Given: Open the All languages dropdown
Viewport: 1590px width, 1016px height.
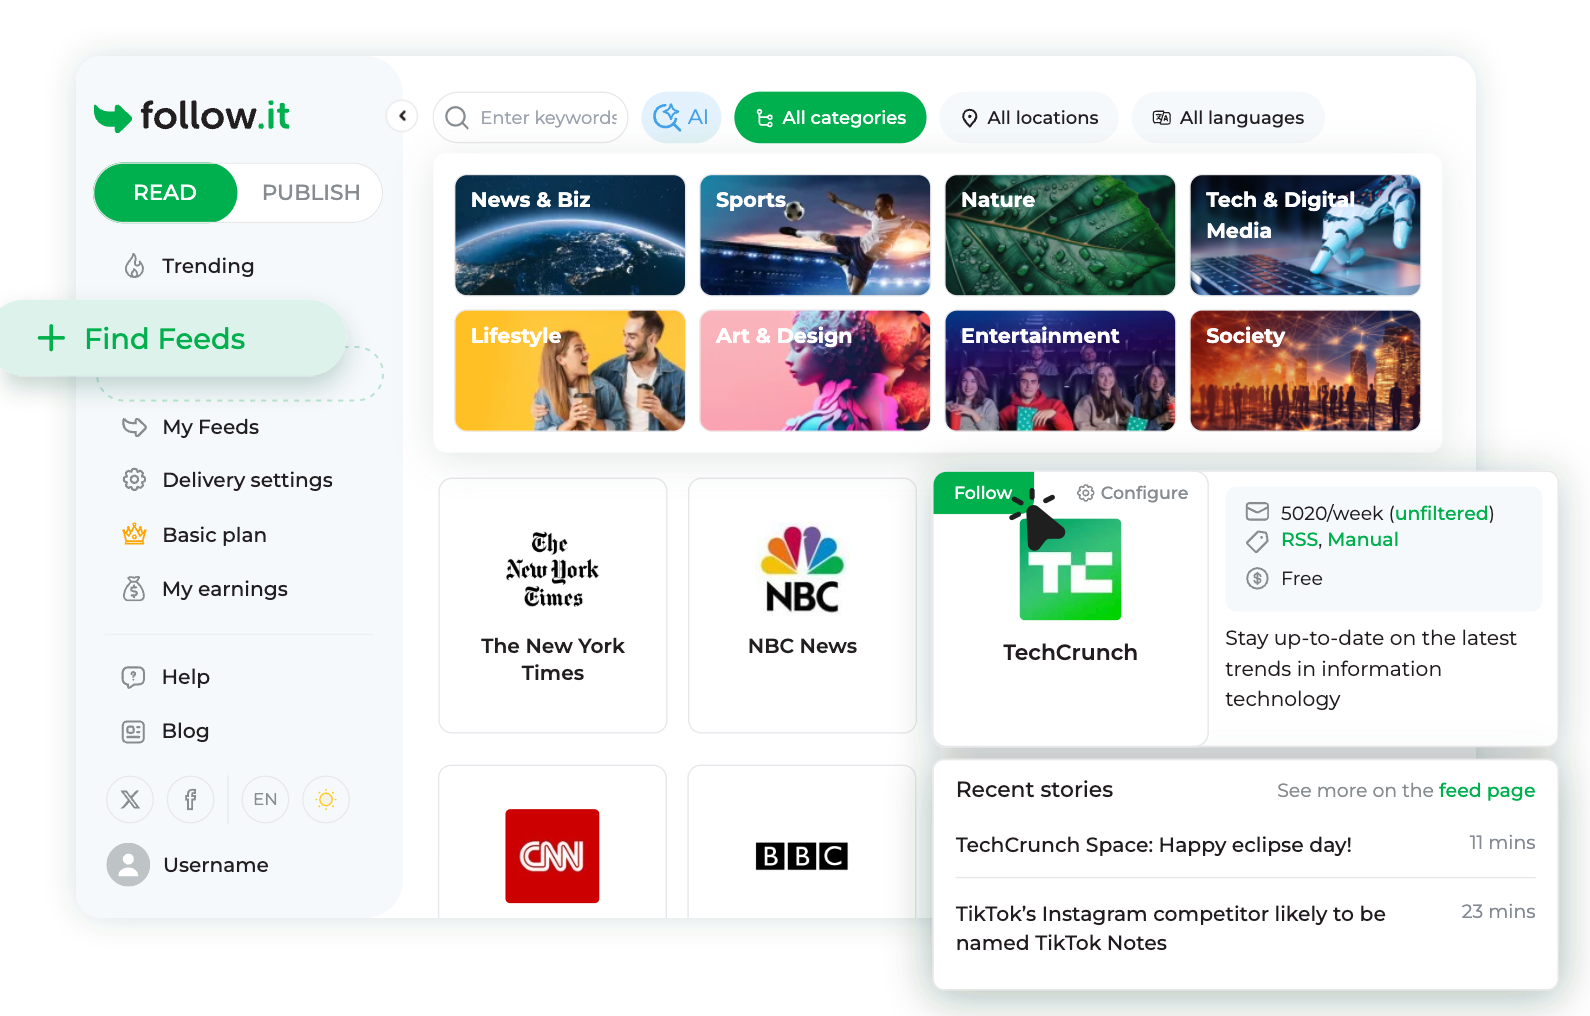Looking at the screenshot, I should coord(1228,118).
